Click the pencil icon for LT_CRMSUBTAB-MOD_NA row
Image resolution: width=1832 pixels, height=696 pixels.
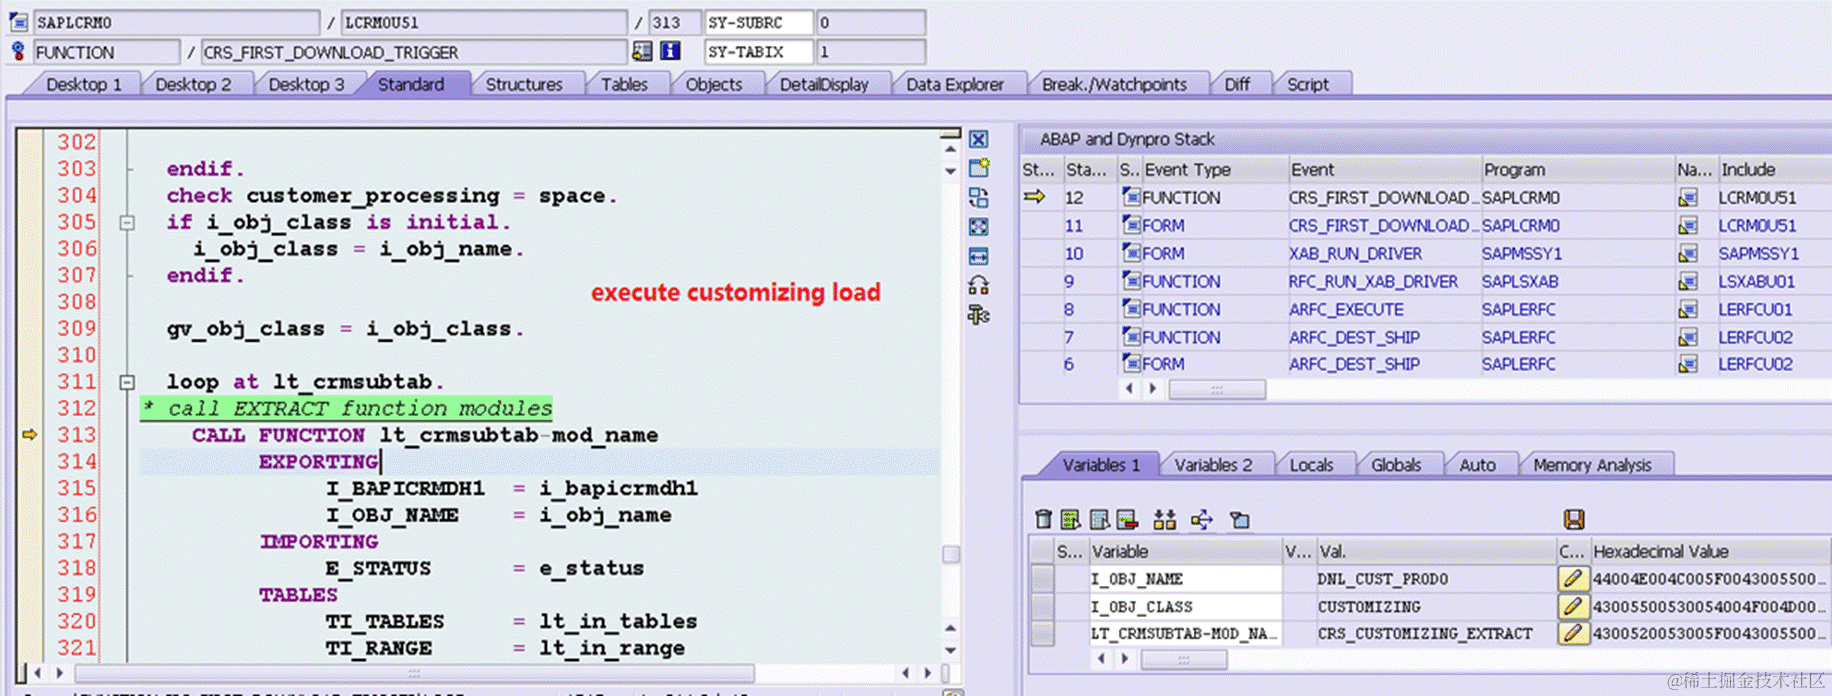tap(1572, 633)
